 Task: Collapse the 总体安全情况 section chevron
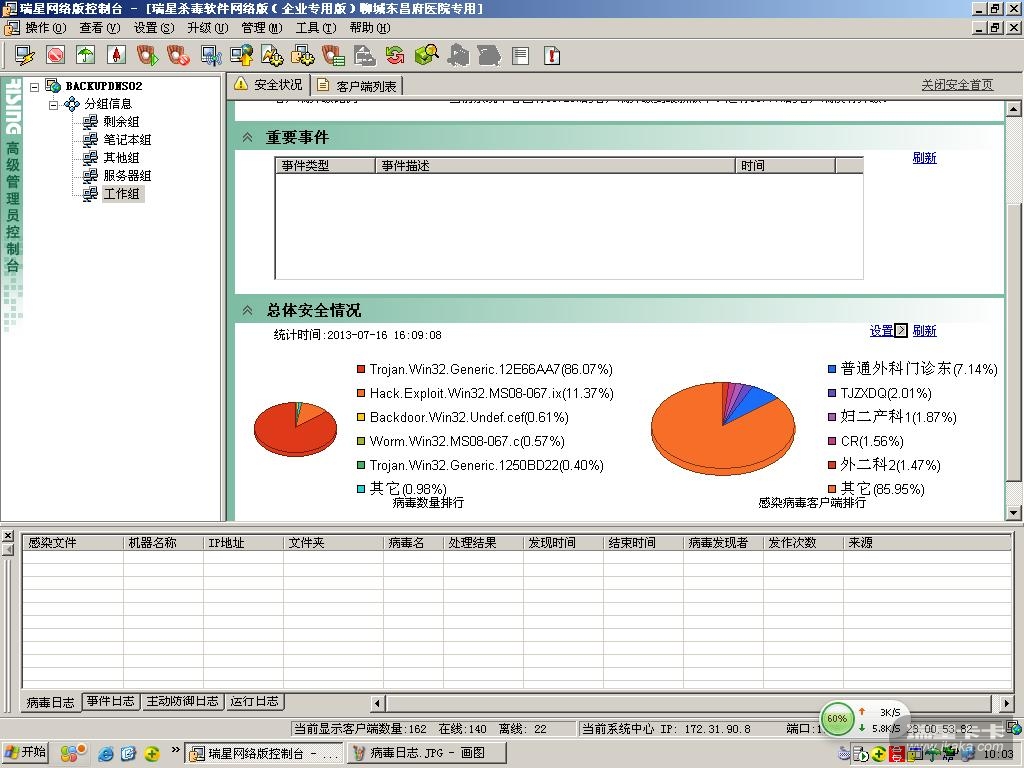(248, 310)
